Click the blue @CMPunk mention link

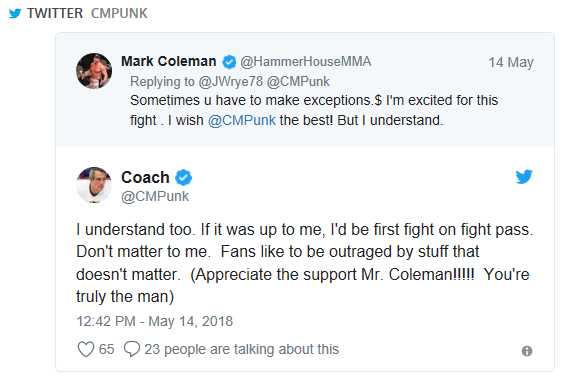(242, 120)
